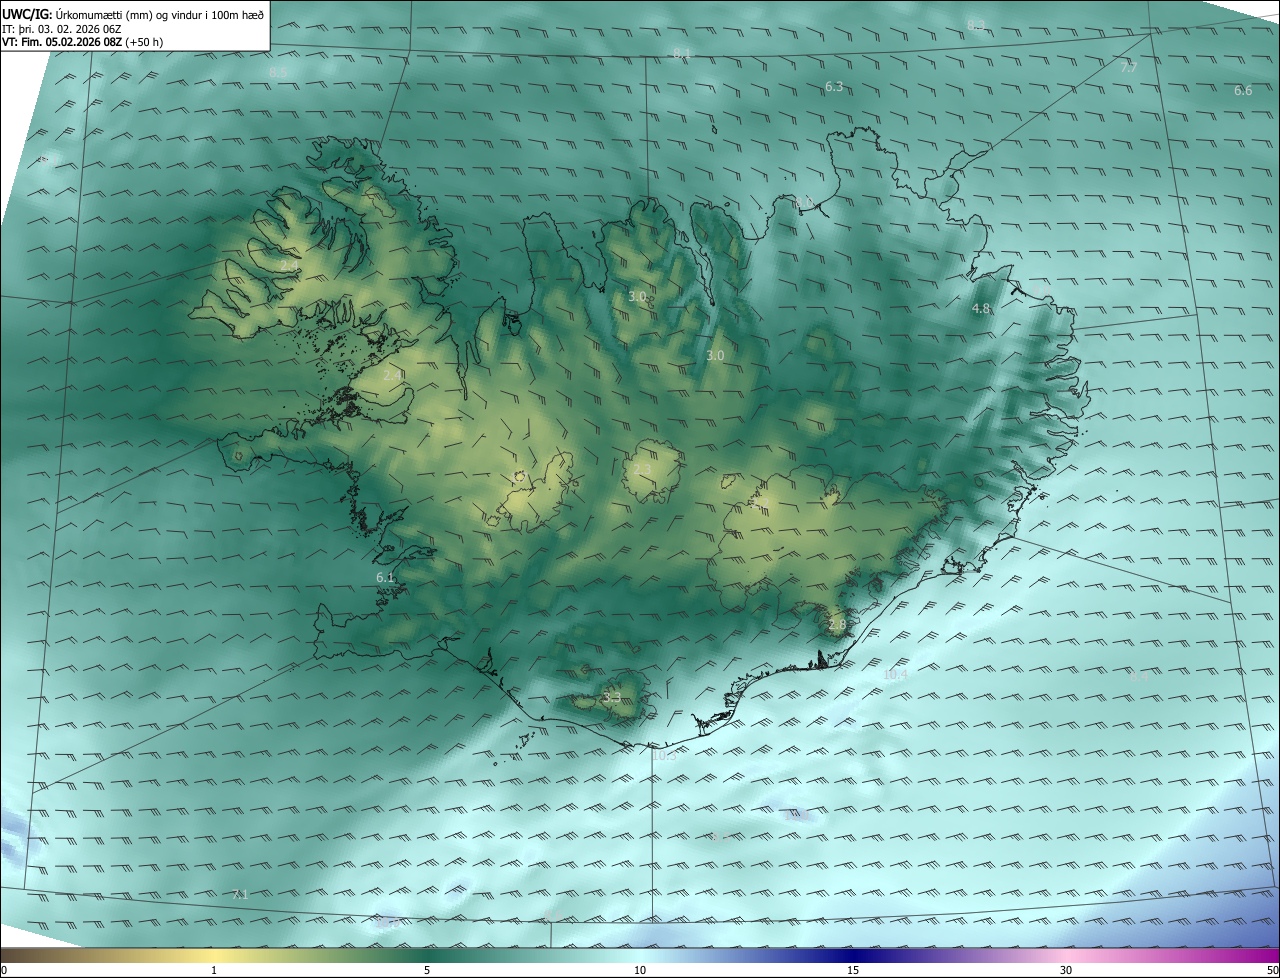
Task: Click the 7.7 value label on map
Action: [1128, 67]
